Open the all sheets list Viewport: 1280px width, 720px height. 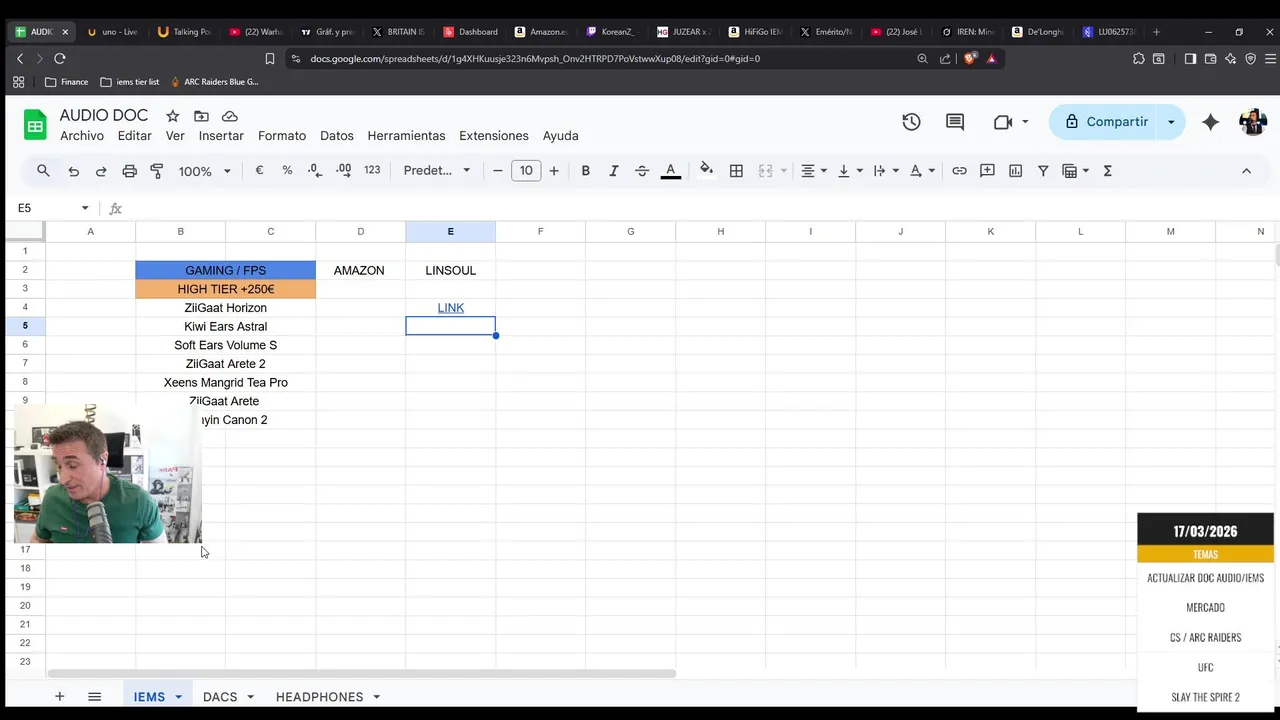pyautogui.click(x=94, y=697)
